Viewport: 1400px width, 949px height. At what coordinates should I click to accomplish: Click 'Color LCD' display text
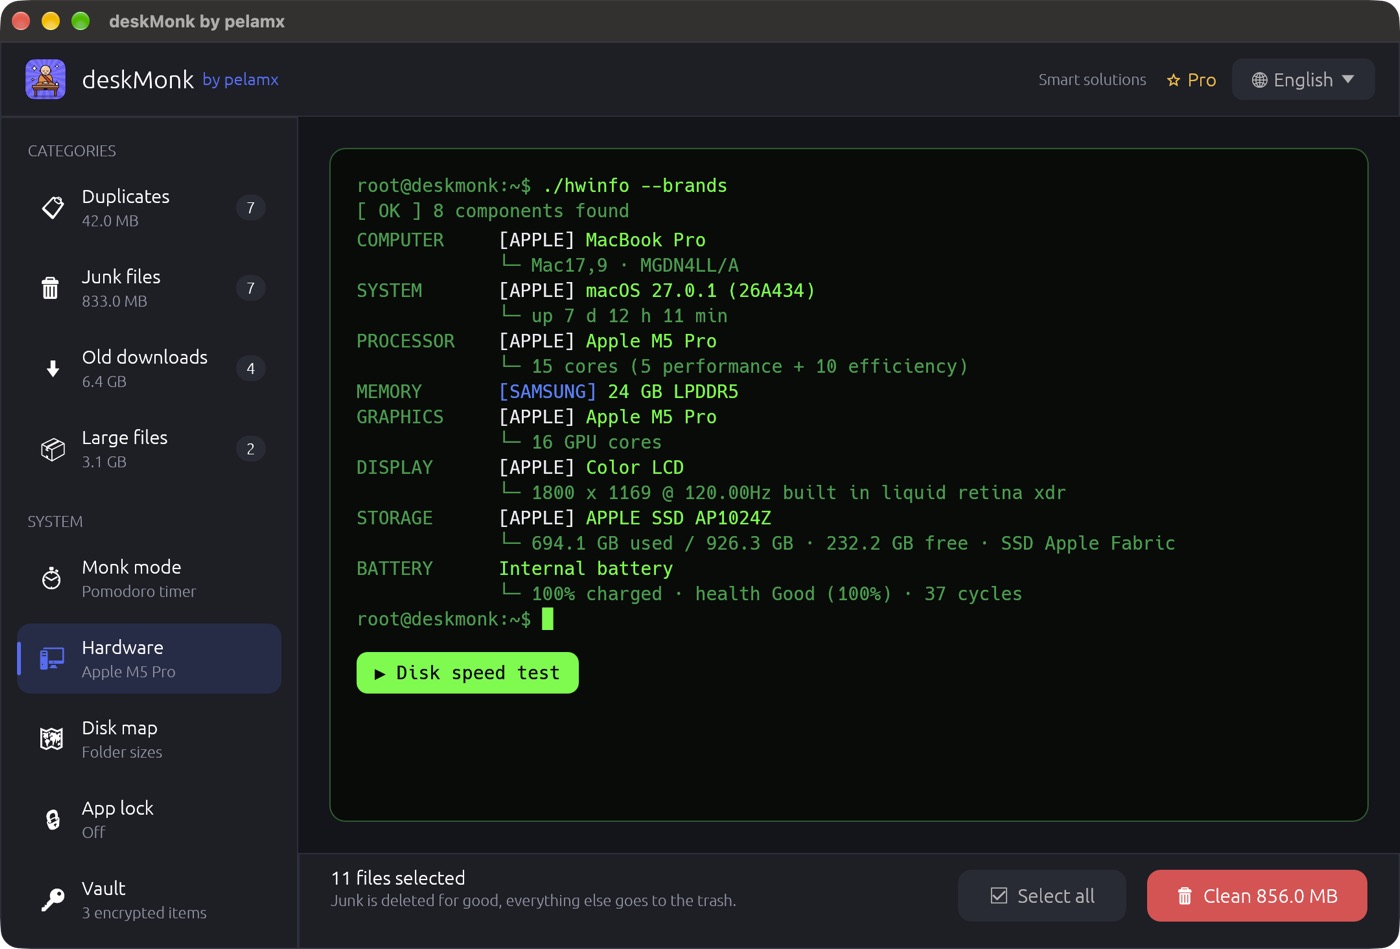[x=635, y=468]
